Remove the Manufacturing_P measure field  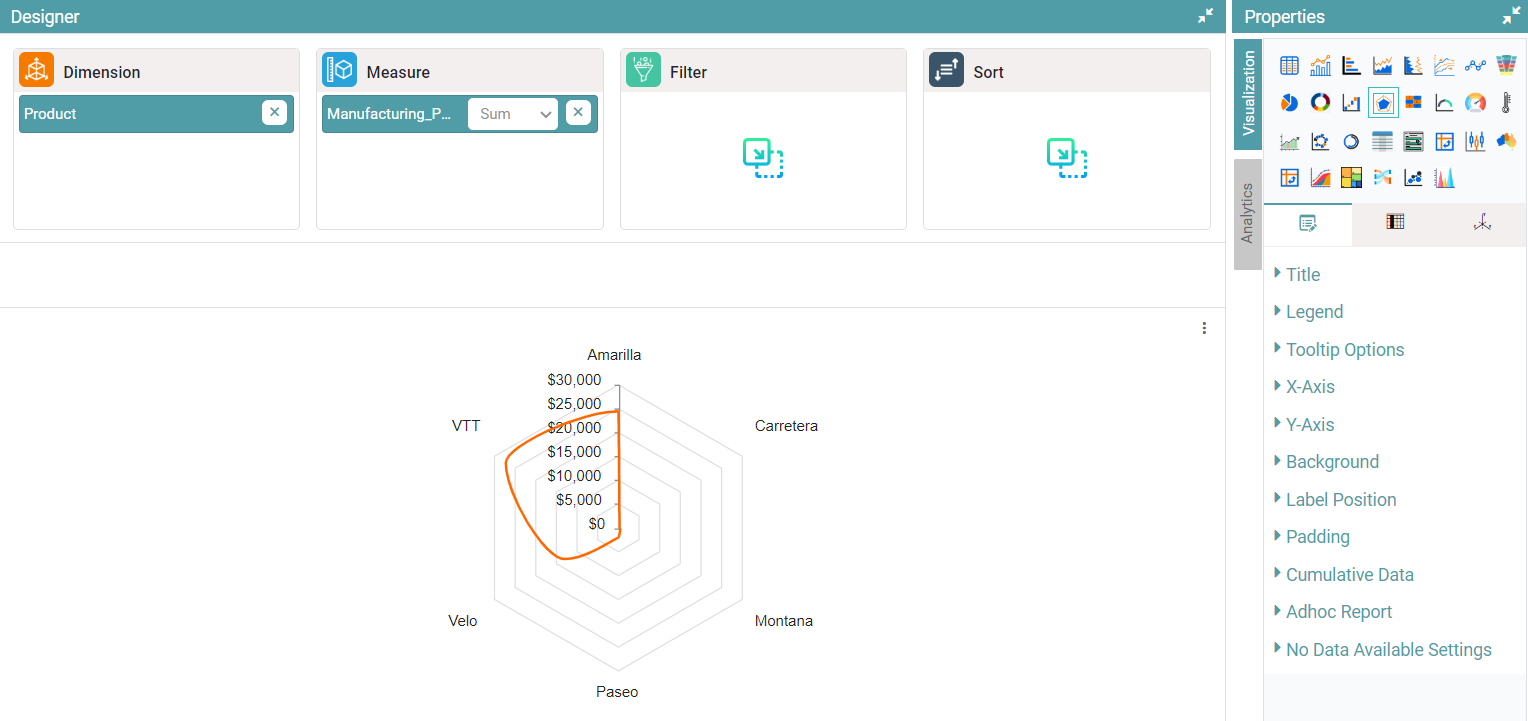[578, 113]
